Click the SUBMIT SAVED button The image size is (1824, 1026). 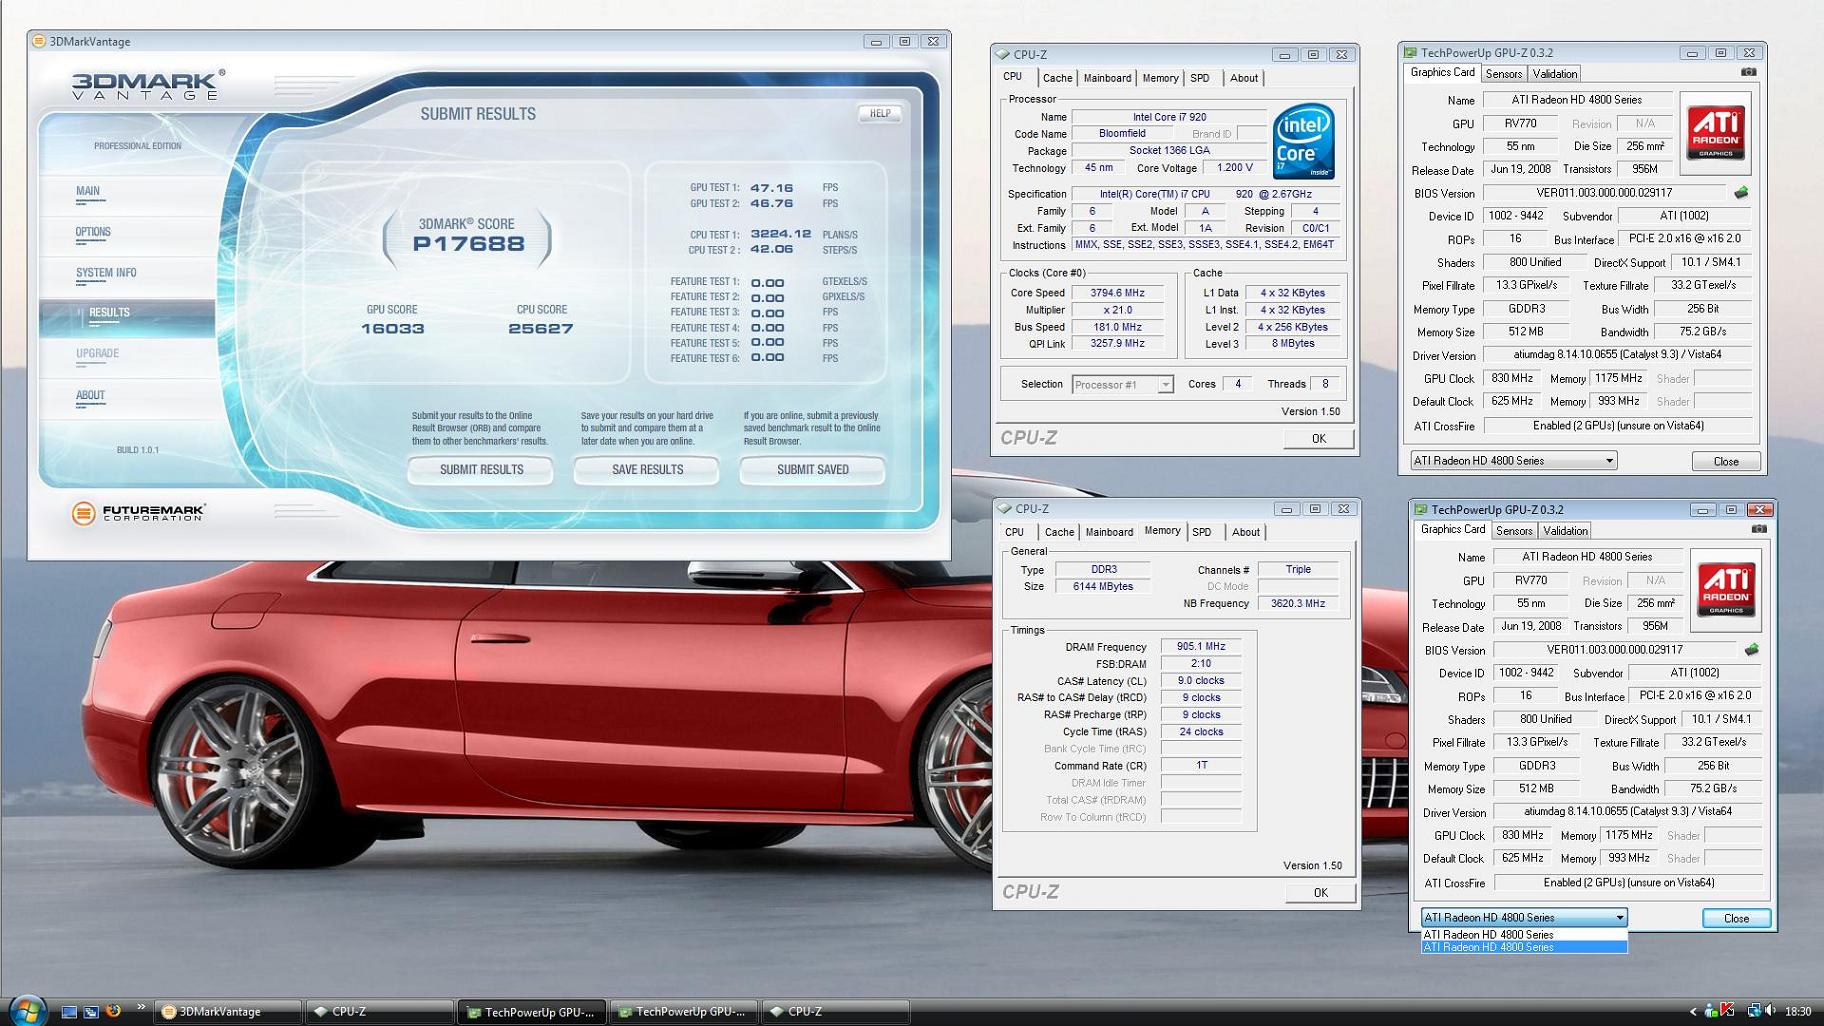[x=812, y=470]
